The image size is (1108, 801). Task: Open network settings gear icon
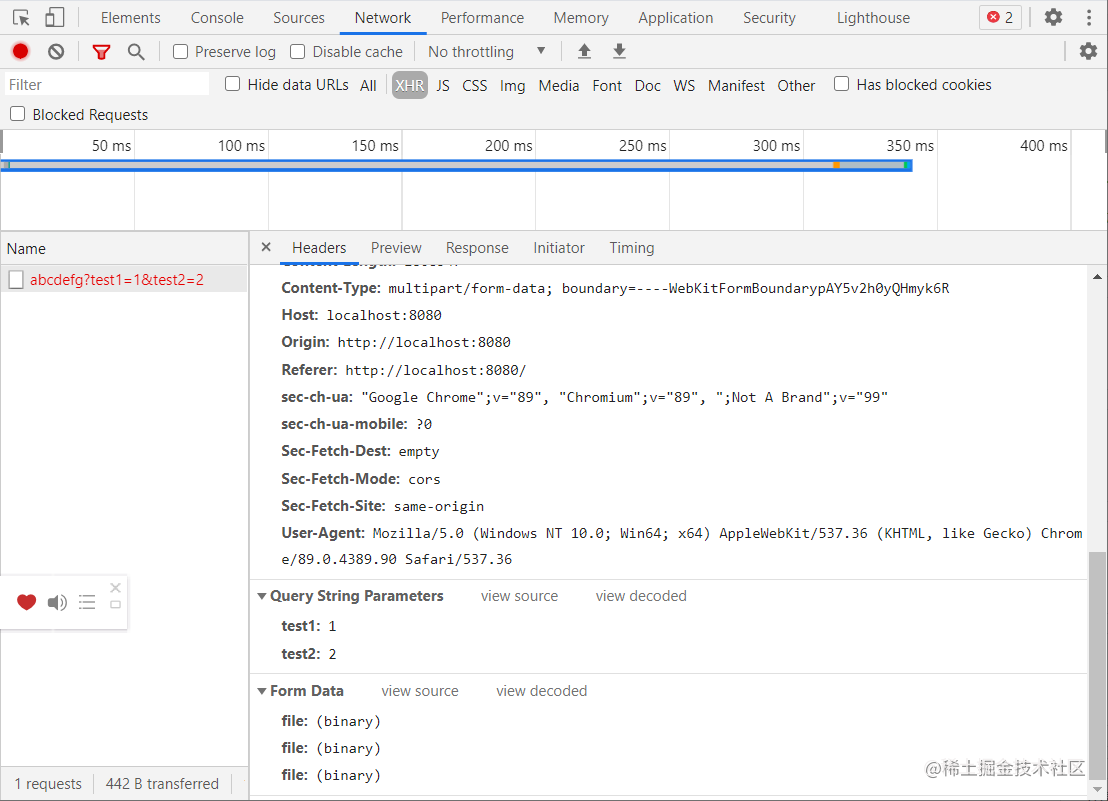pos(1088,51)
